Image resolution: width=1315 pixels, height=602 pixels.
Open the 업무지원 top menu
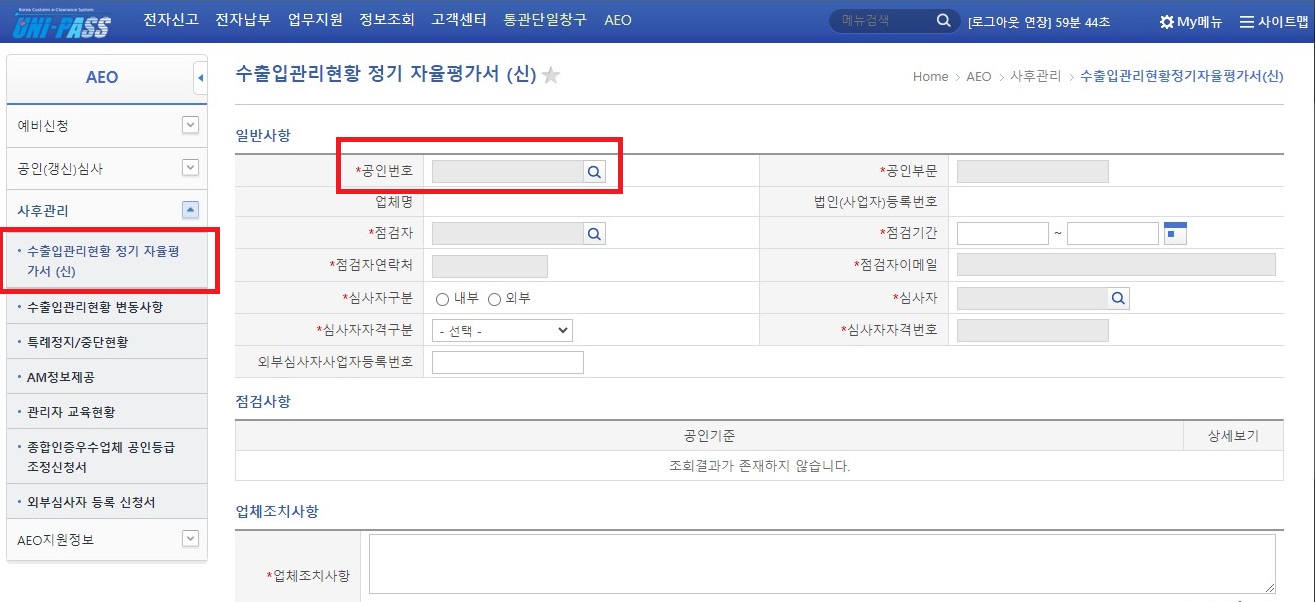[315, 20]
